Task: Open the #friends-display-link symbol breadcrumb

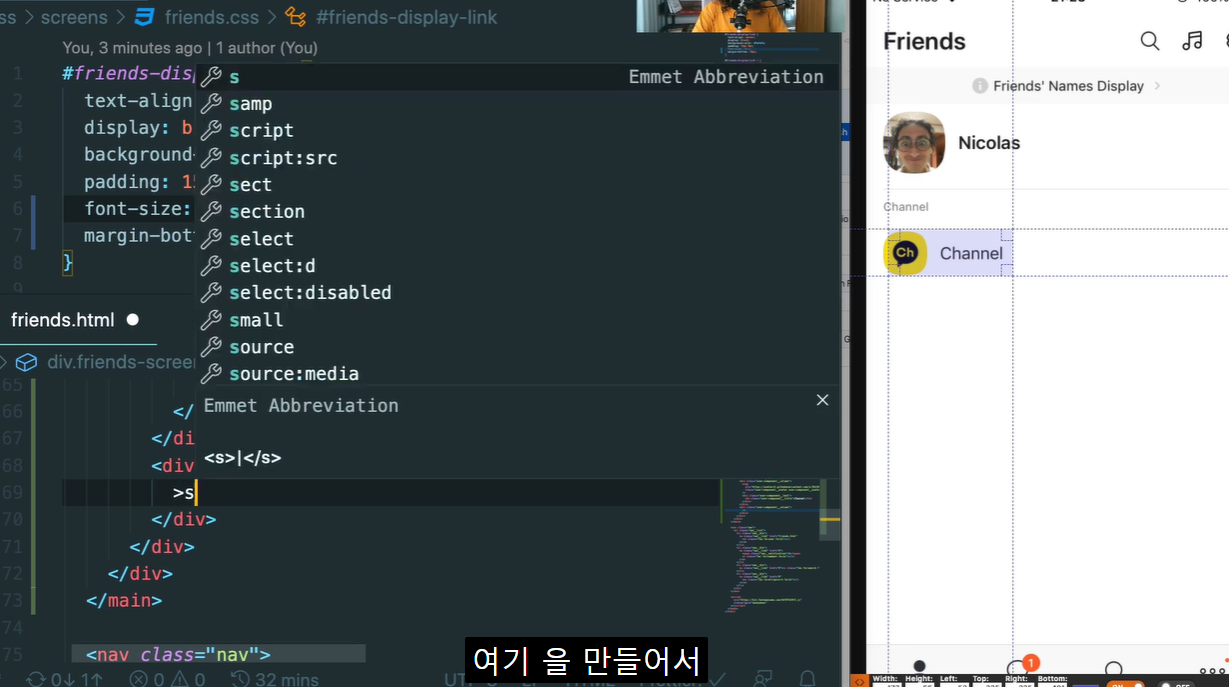Action: click(x=405, y=17)
